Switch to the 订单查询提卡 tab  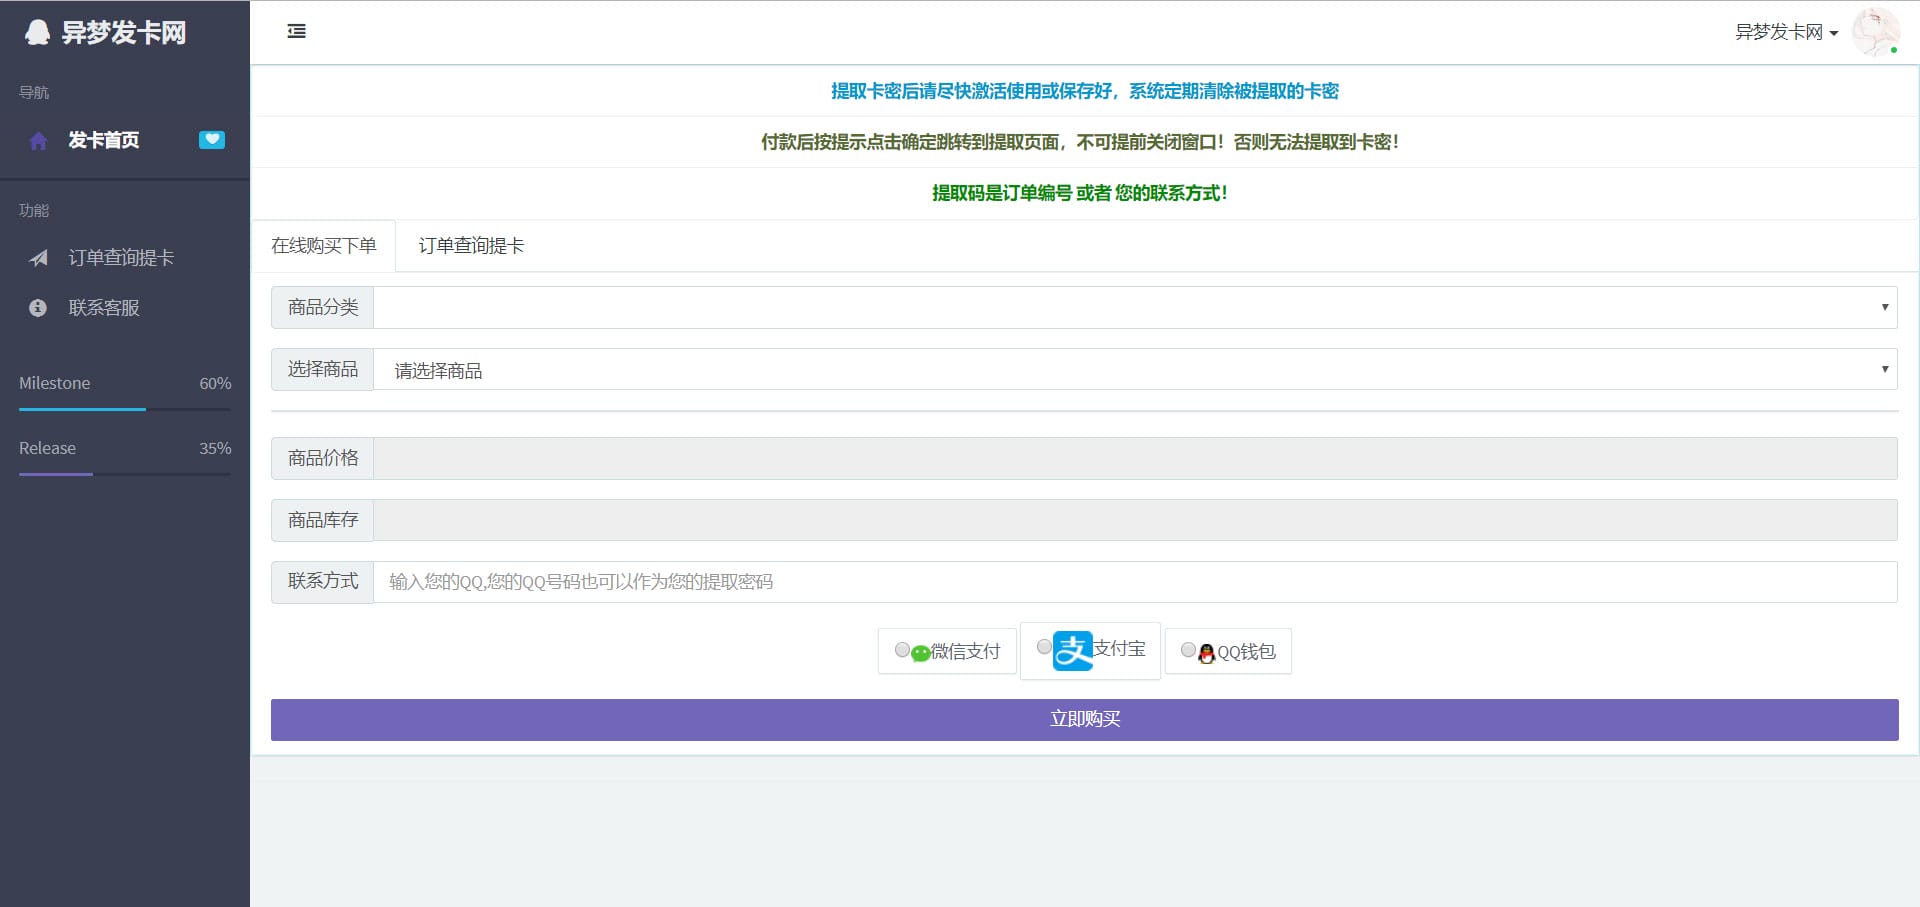470,245
